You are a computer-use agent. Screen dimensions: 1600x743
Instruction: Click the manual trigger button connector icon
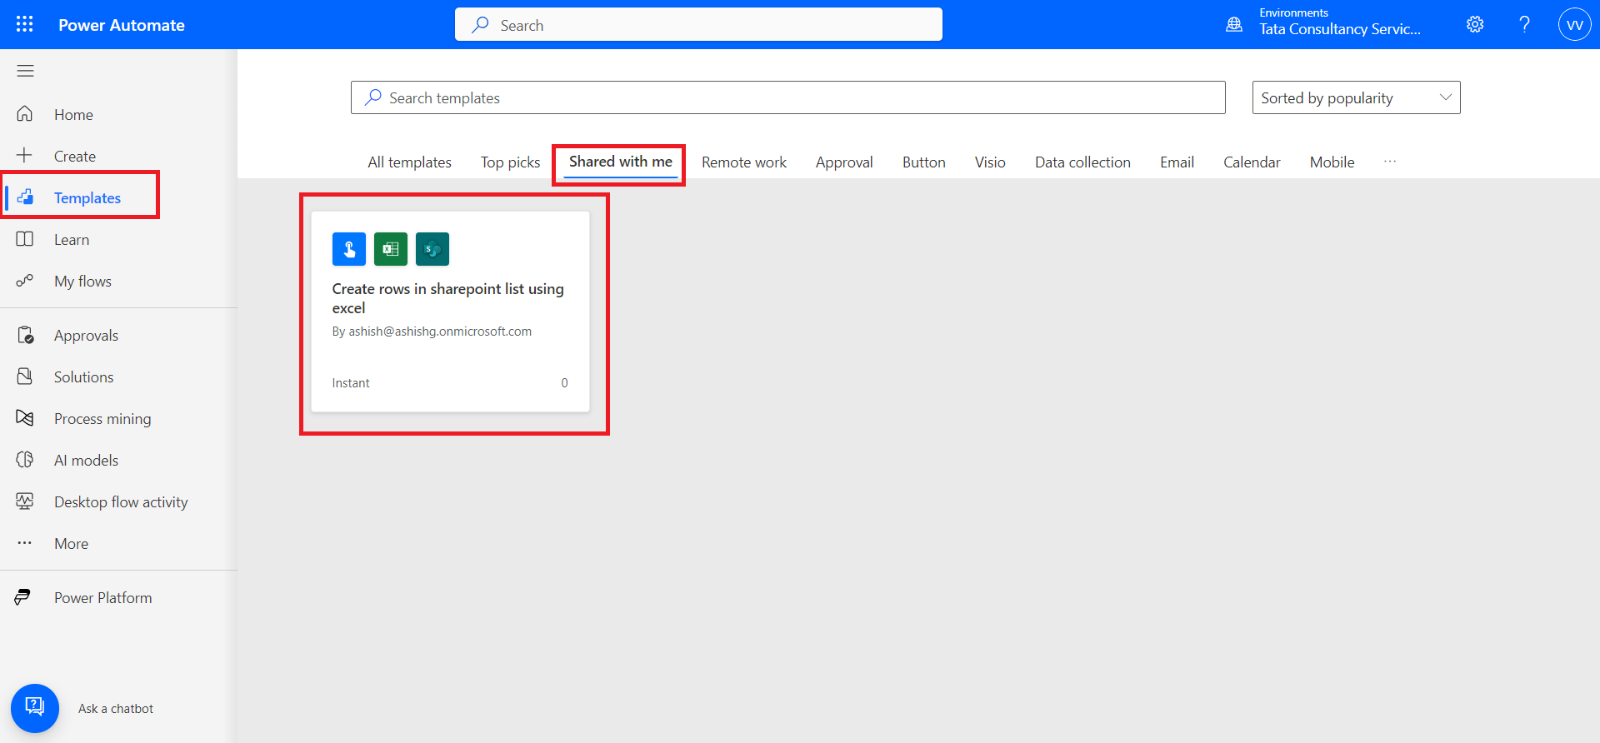(x=349, y=249)
